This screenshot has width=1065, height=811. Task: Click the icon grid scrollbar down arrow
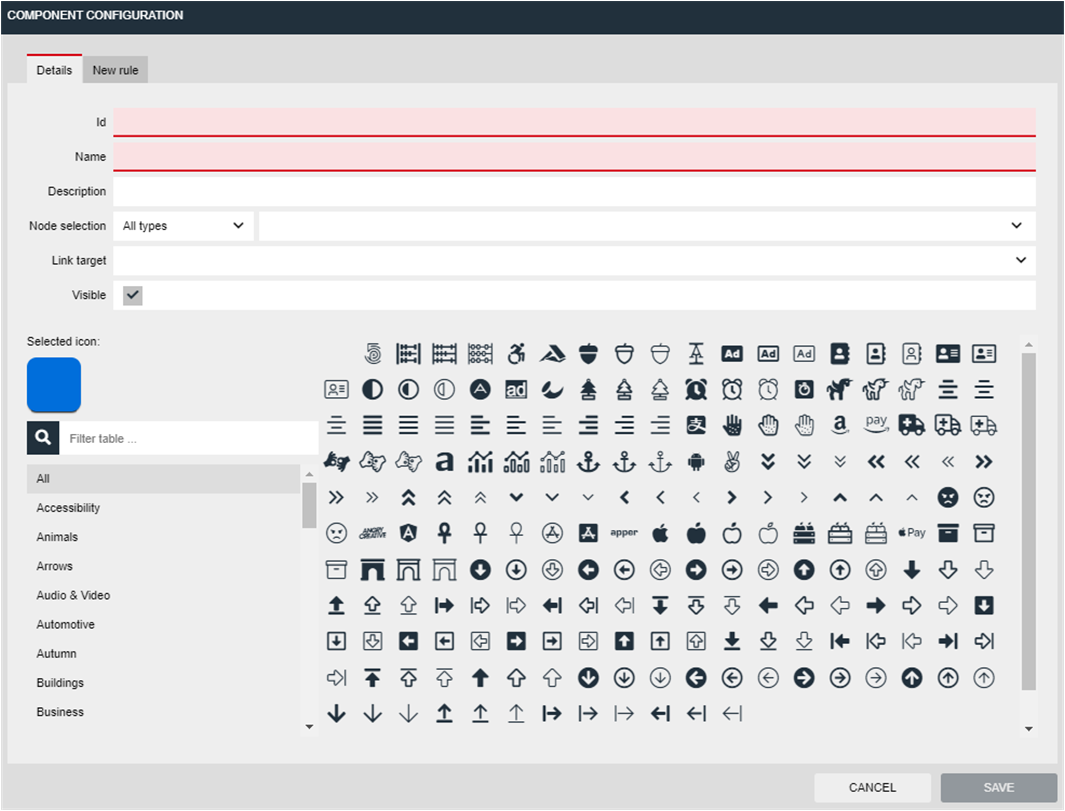(x=1029, y=729)
